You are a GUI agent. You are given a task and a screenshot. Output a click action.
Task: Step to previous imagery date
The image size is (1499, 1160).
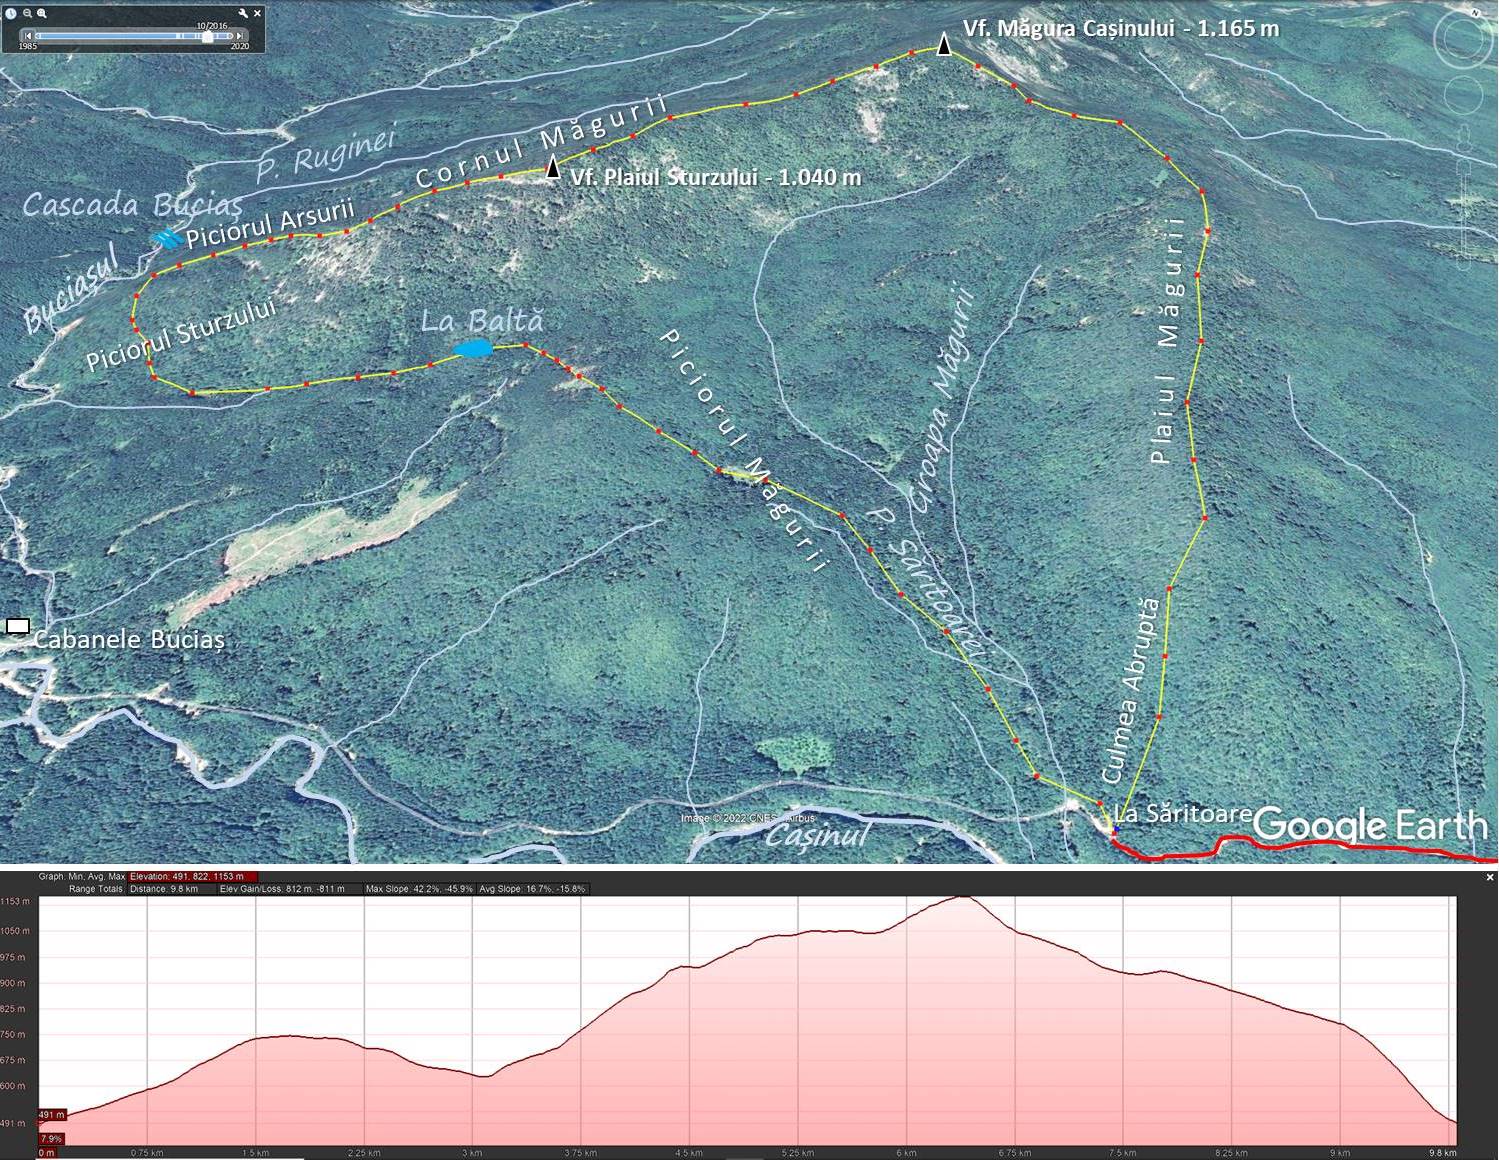[28, 36]
